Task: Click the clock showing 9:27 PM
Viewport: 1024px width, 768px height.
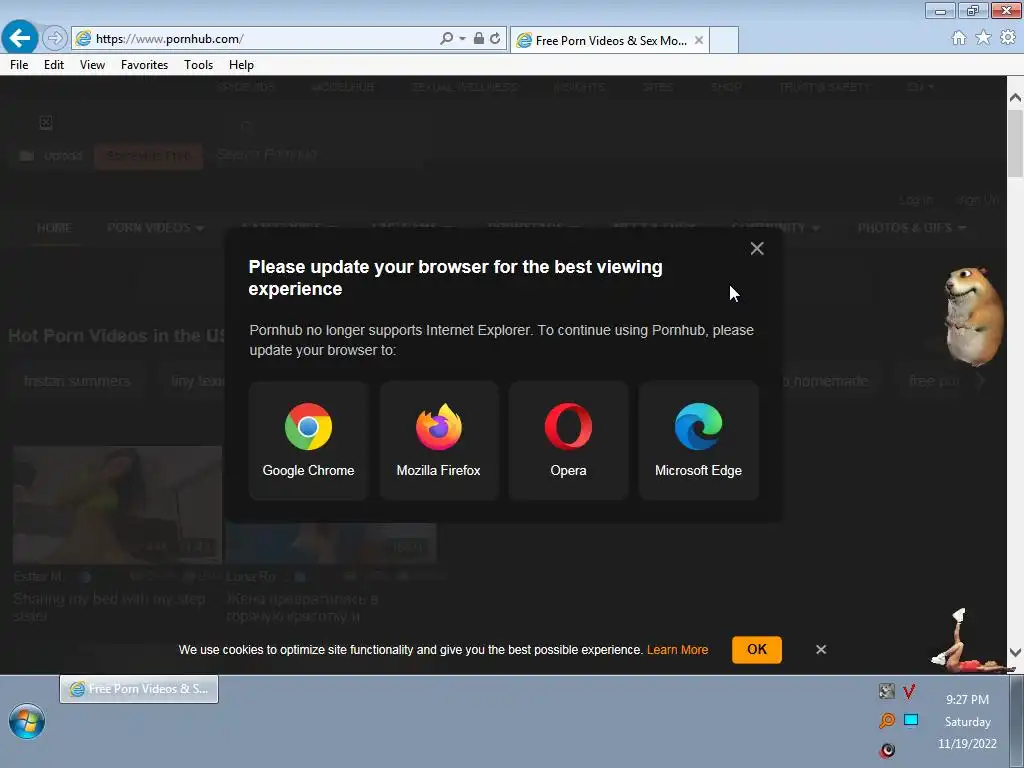Action: click(967, 699)
